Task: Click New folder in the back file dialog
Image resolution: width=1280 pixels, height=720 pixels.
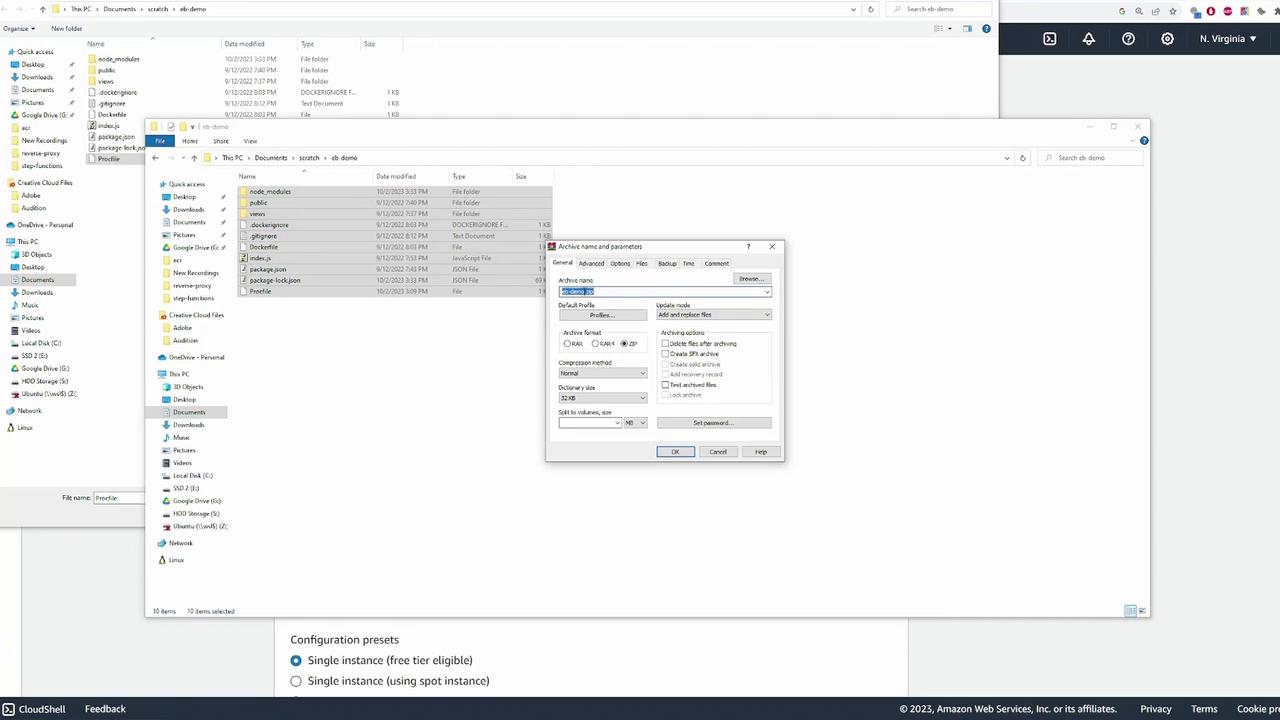Action: 67,28
